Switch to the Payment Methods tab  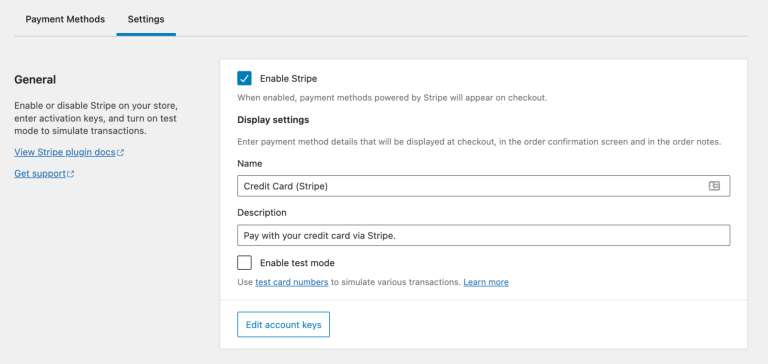(x=65, y=20)
